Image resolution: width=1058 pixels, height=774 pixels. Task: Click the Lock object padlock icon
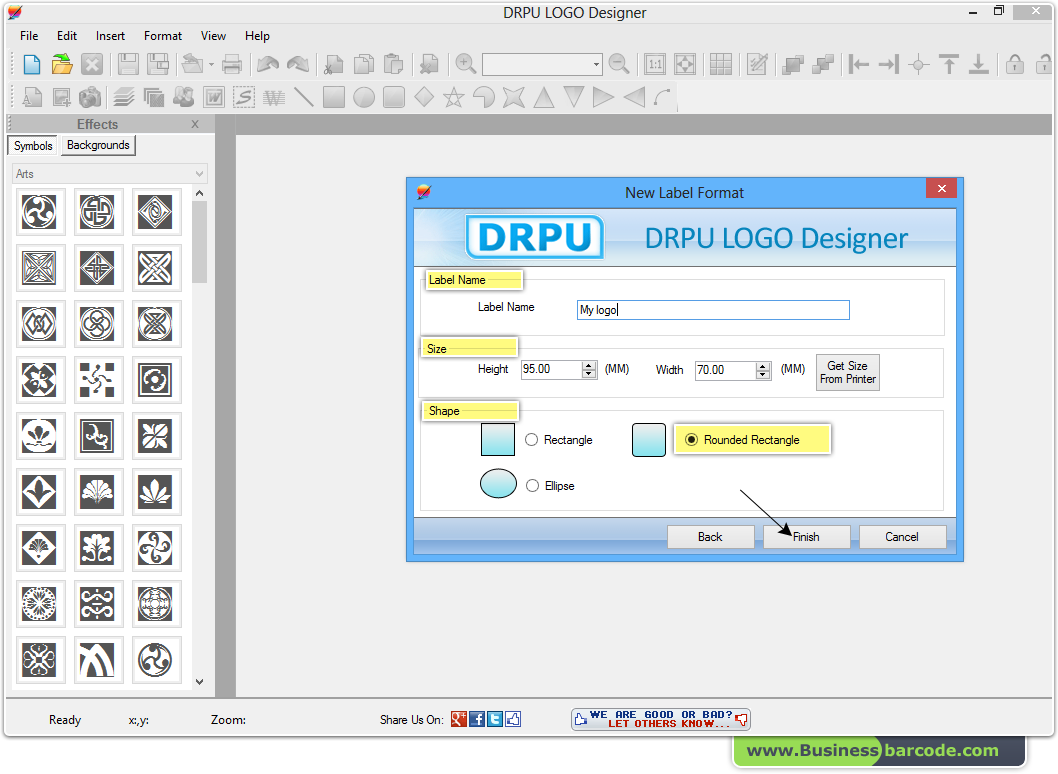tap(1014, 65)
